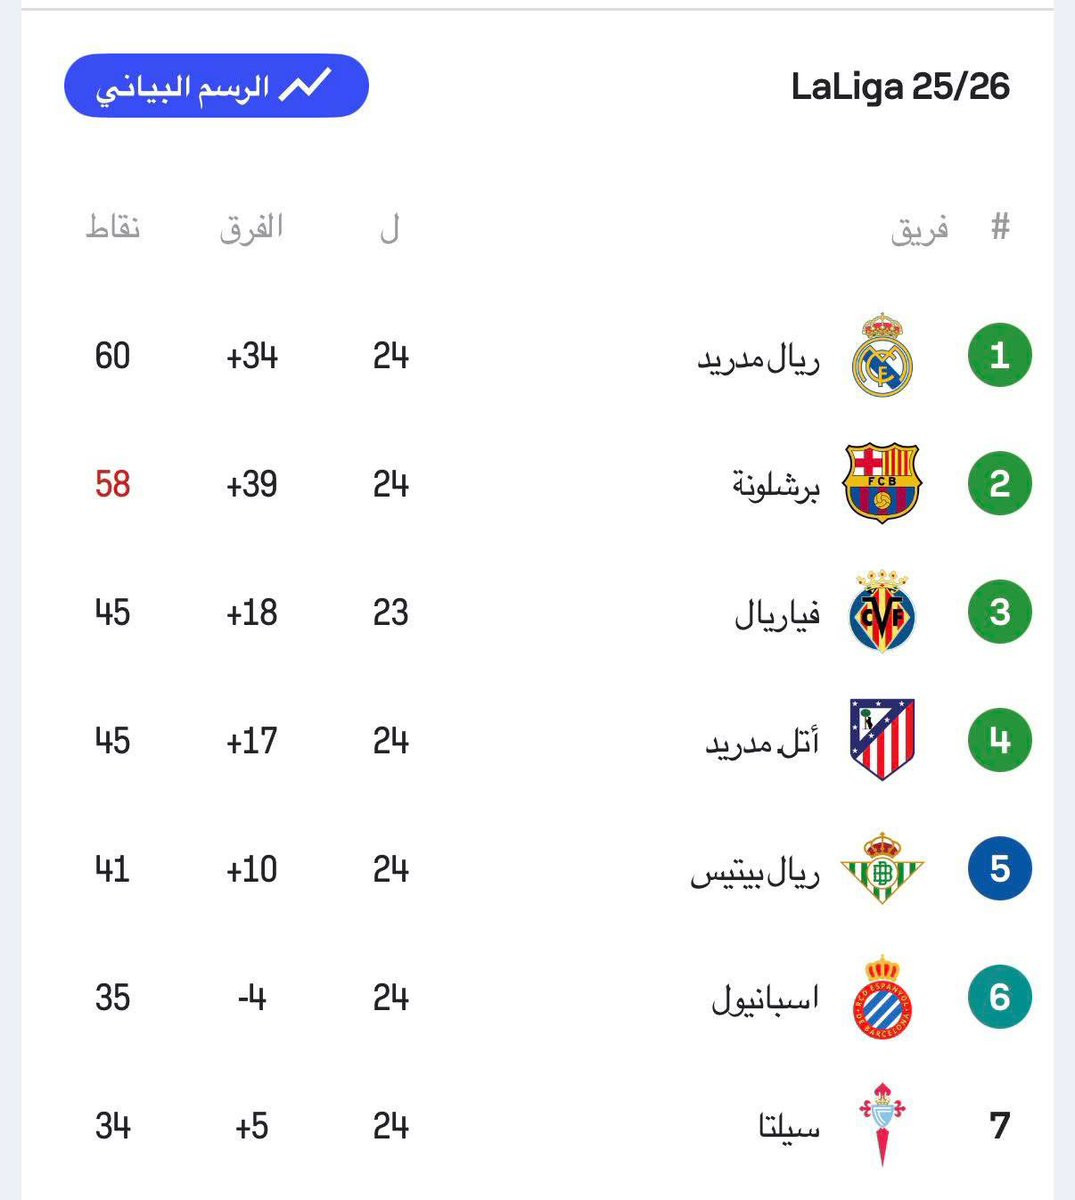Sort by نقاط points column header
Screen dimensions: 1075x1200
click(x=112, y=228)
